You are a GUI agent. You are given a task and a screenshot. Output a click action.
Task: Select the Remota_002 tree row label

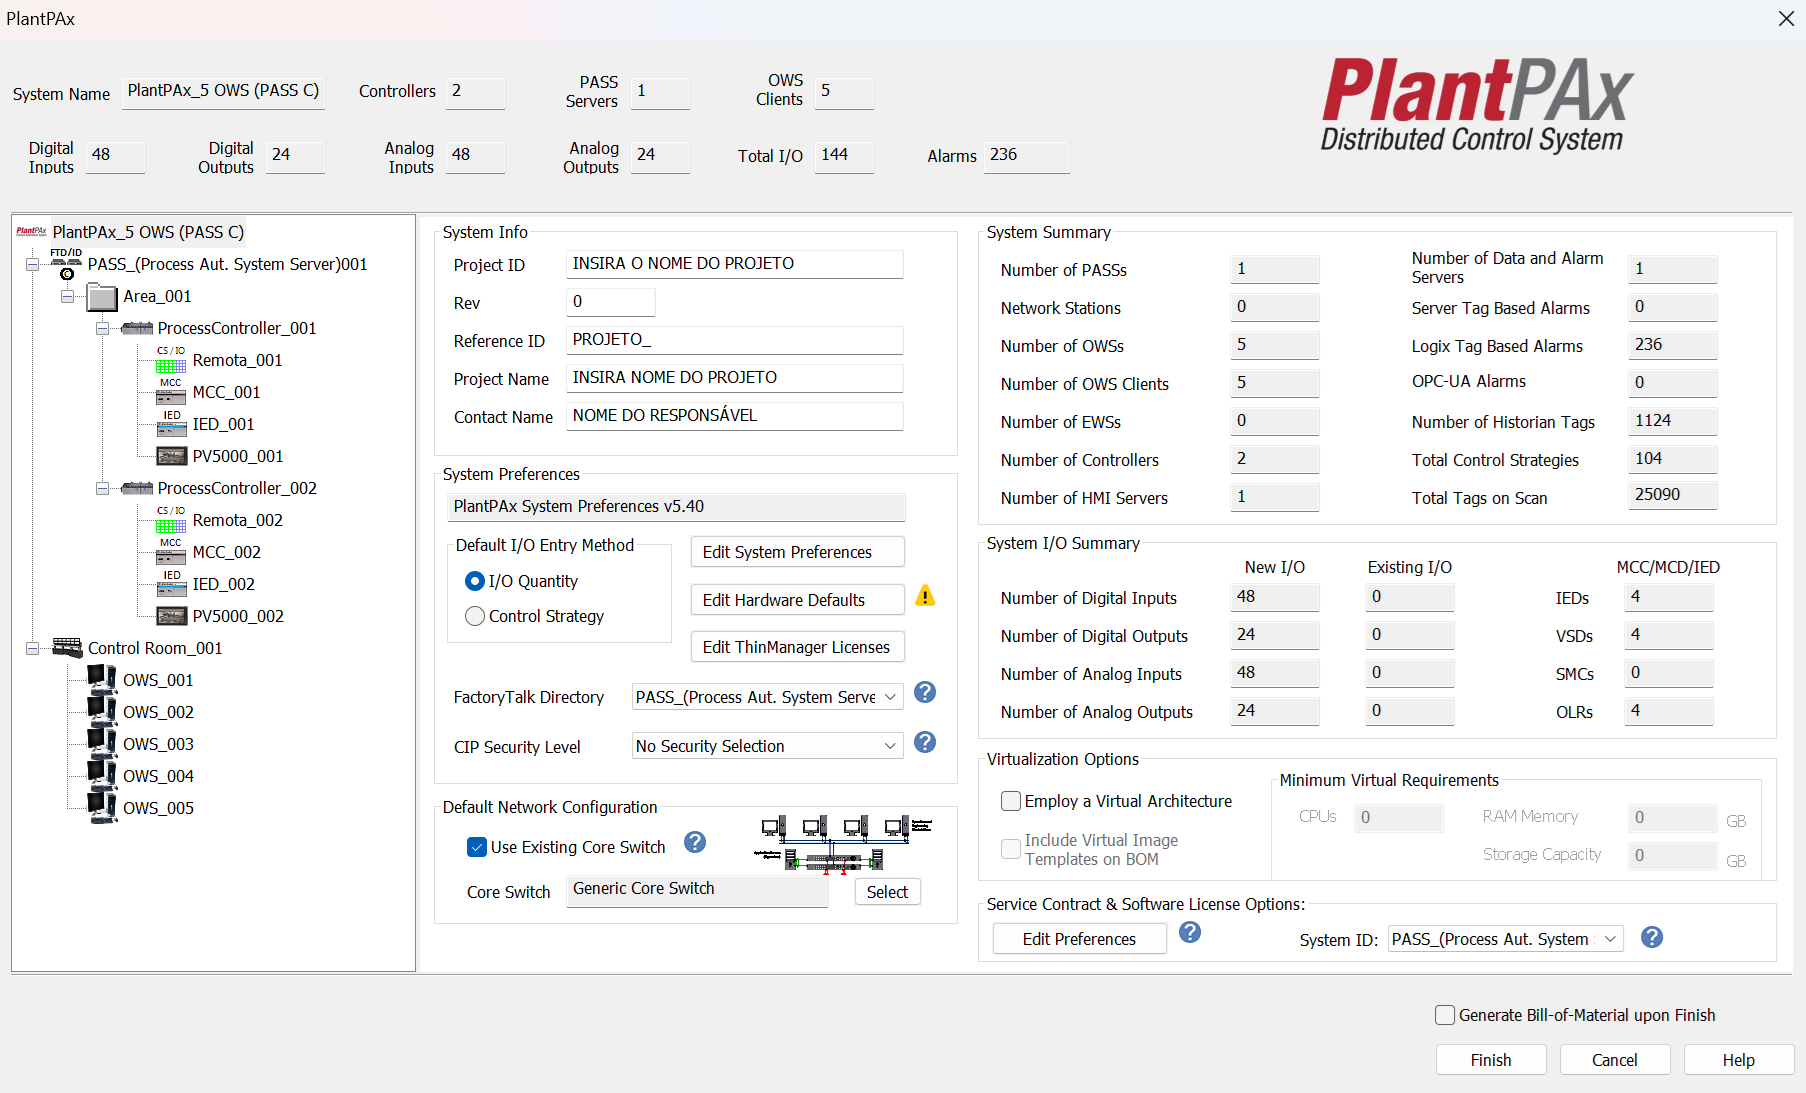pyautogui.click(x=238, y=520)
